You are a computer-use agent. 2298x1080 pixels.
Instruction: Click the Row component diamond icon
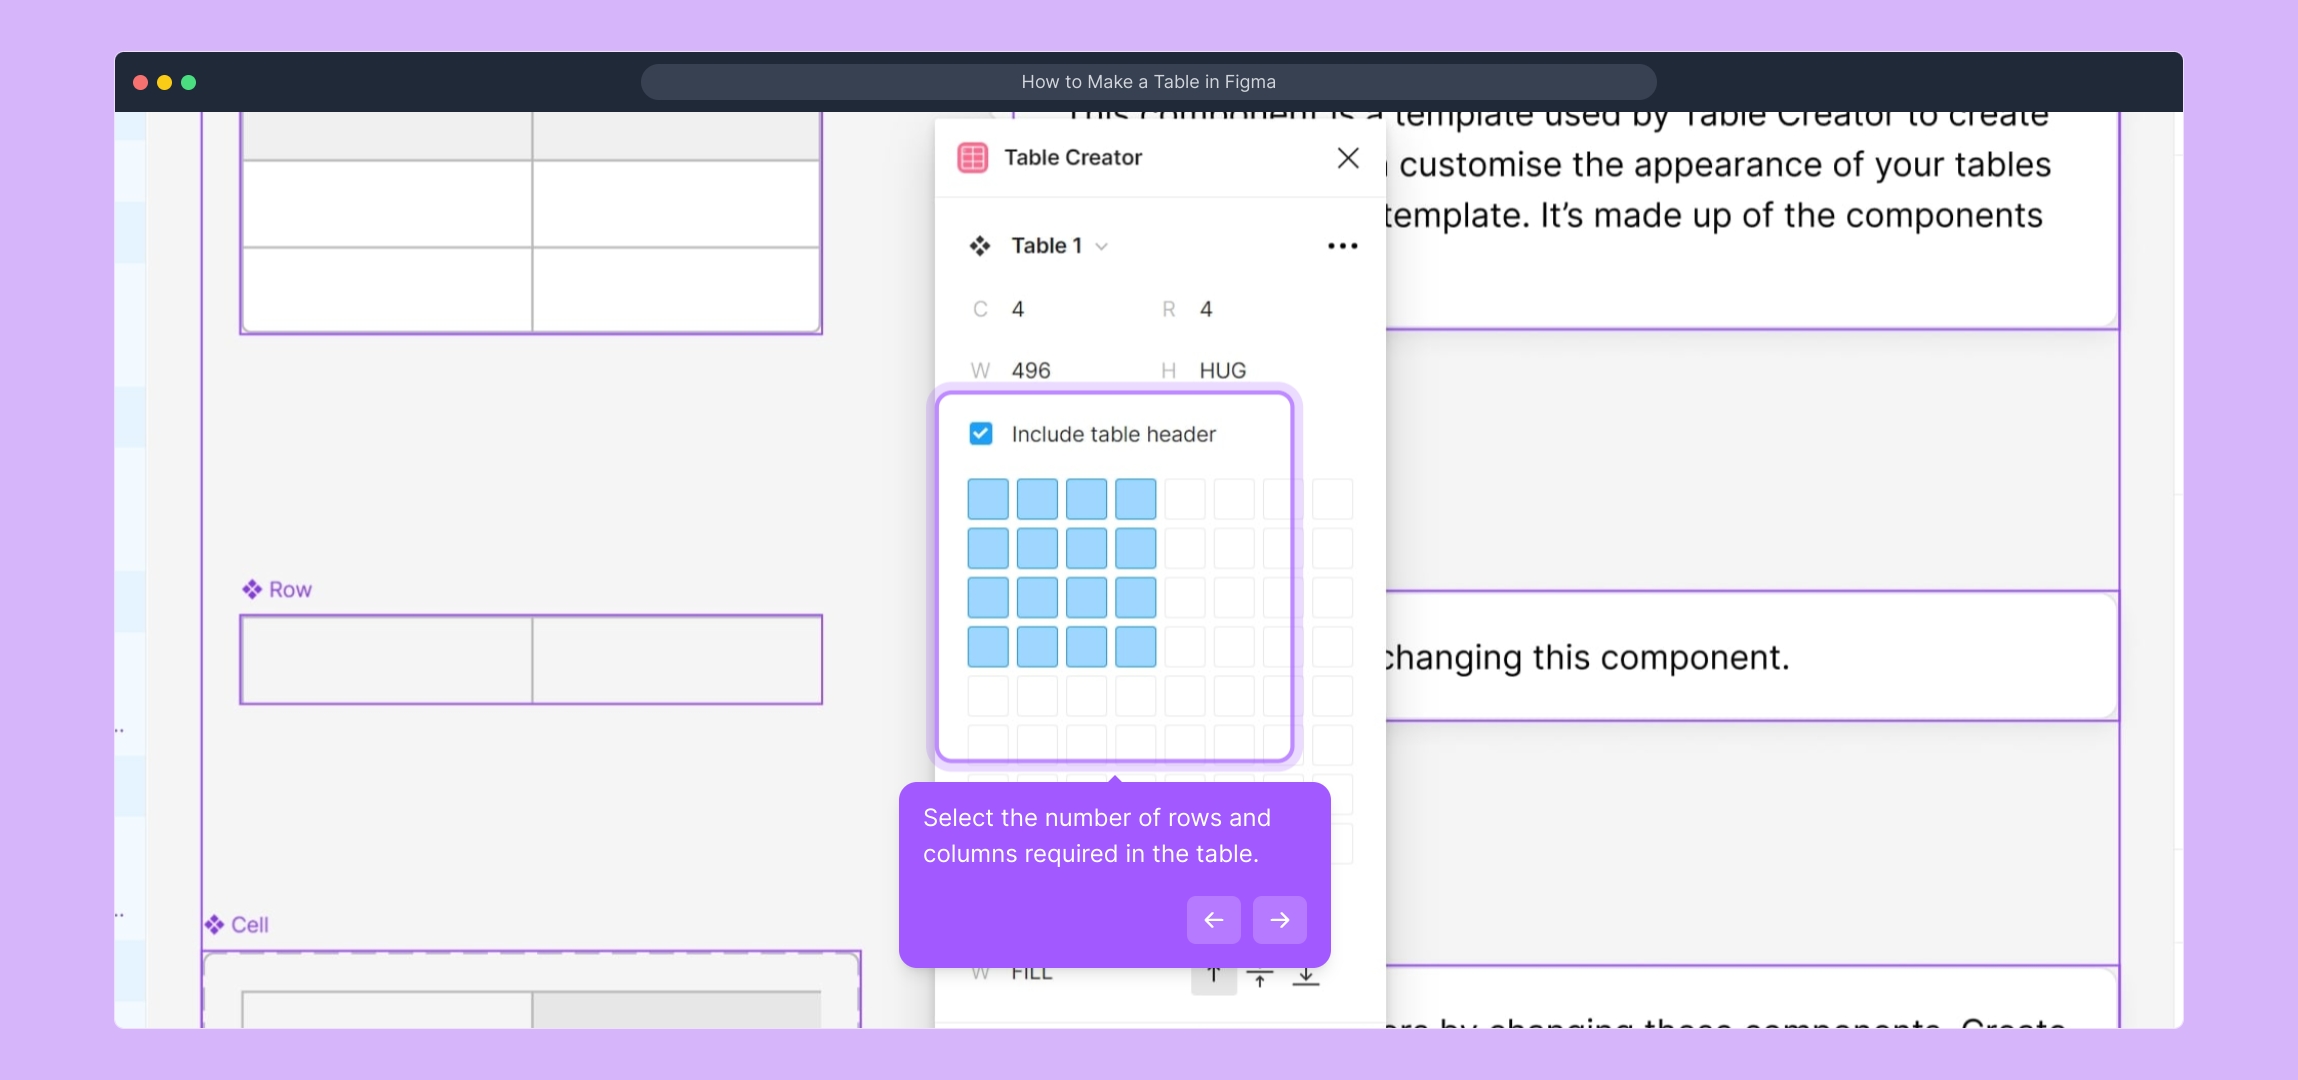(x=252, y=589)
